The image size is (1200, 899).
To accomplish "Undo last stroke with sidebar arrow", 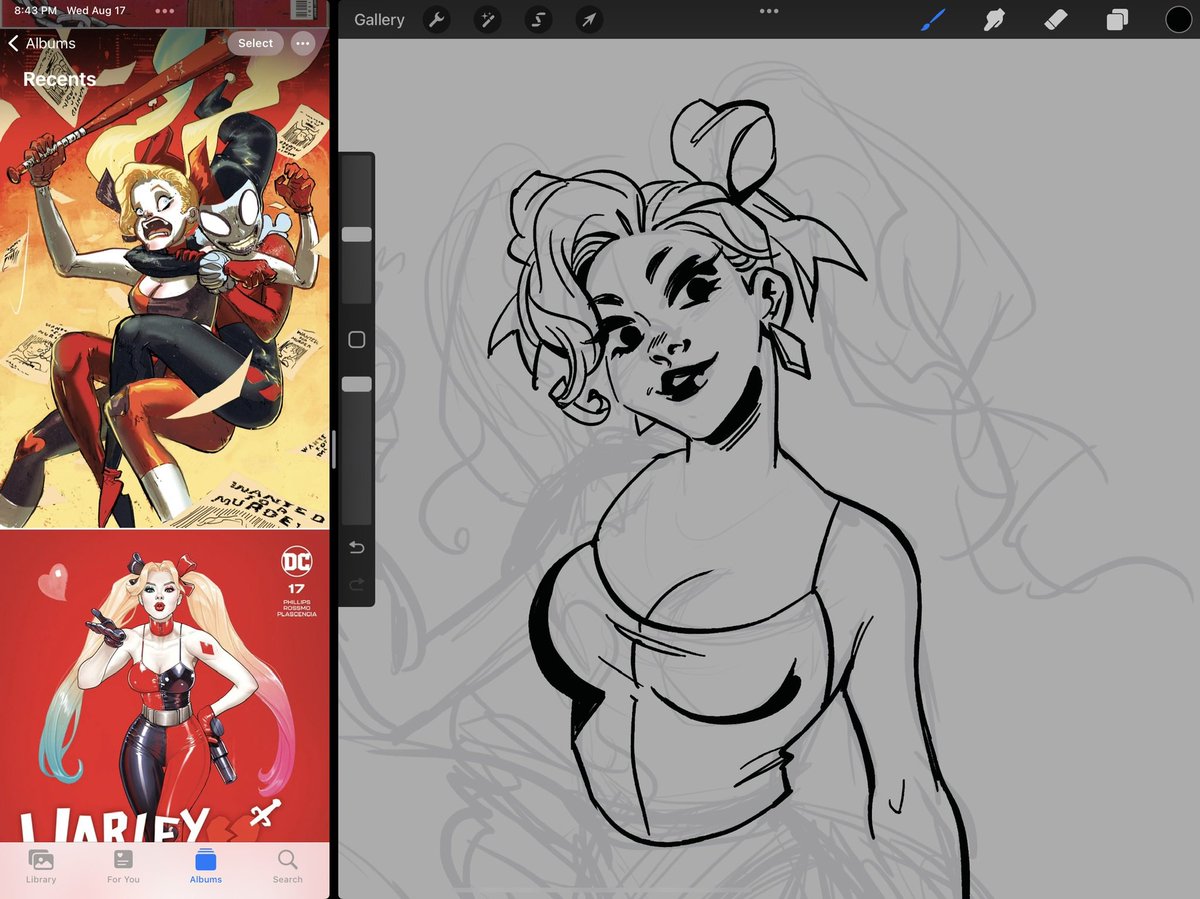I will click(357, 548).
